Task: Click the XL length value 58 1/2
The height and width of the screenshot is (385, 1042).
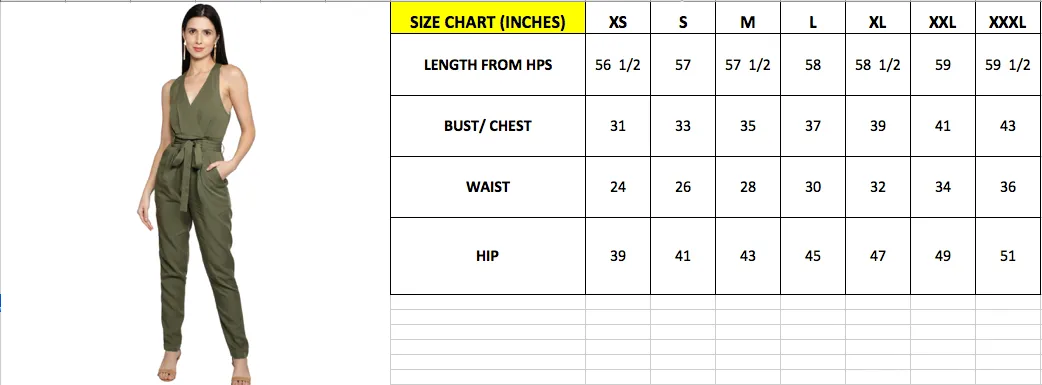Action: pos(878,64)
